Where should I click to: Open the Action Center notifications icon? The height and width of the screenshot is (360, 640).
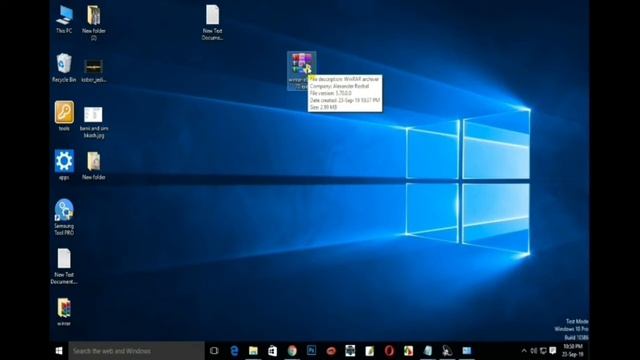(x=553, y=351)
